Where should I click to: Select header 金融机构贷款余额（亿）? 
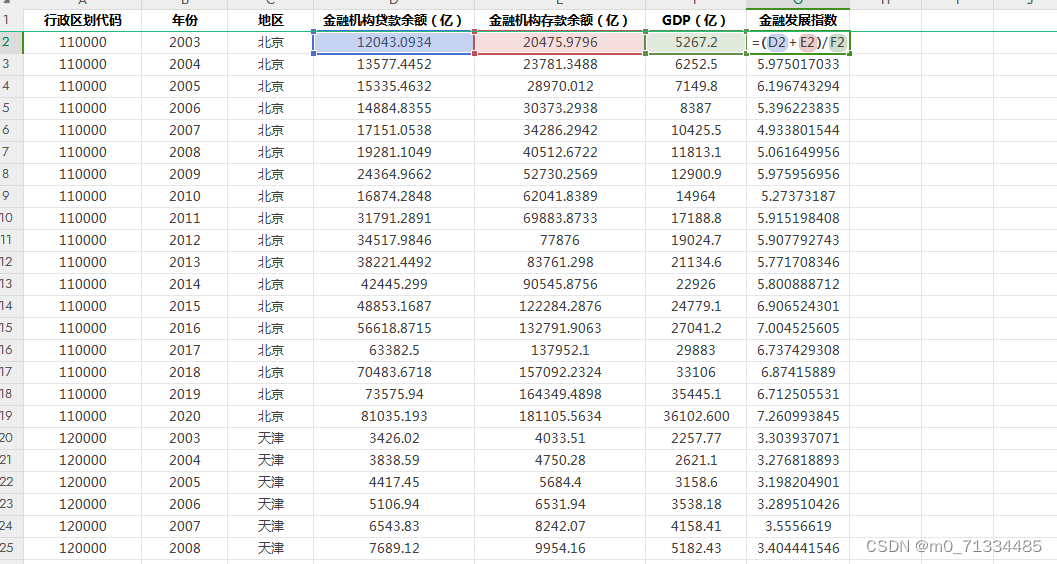click(x=394, y=20)
